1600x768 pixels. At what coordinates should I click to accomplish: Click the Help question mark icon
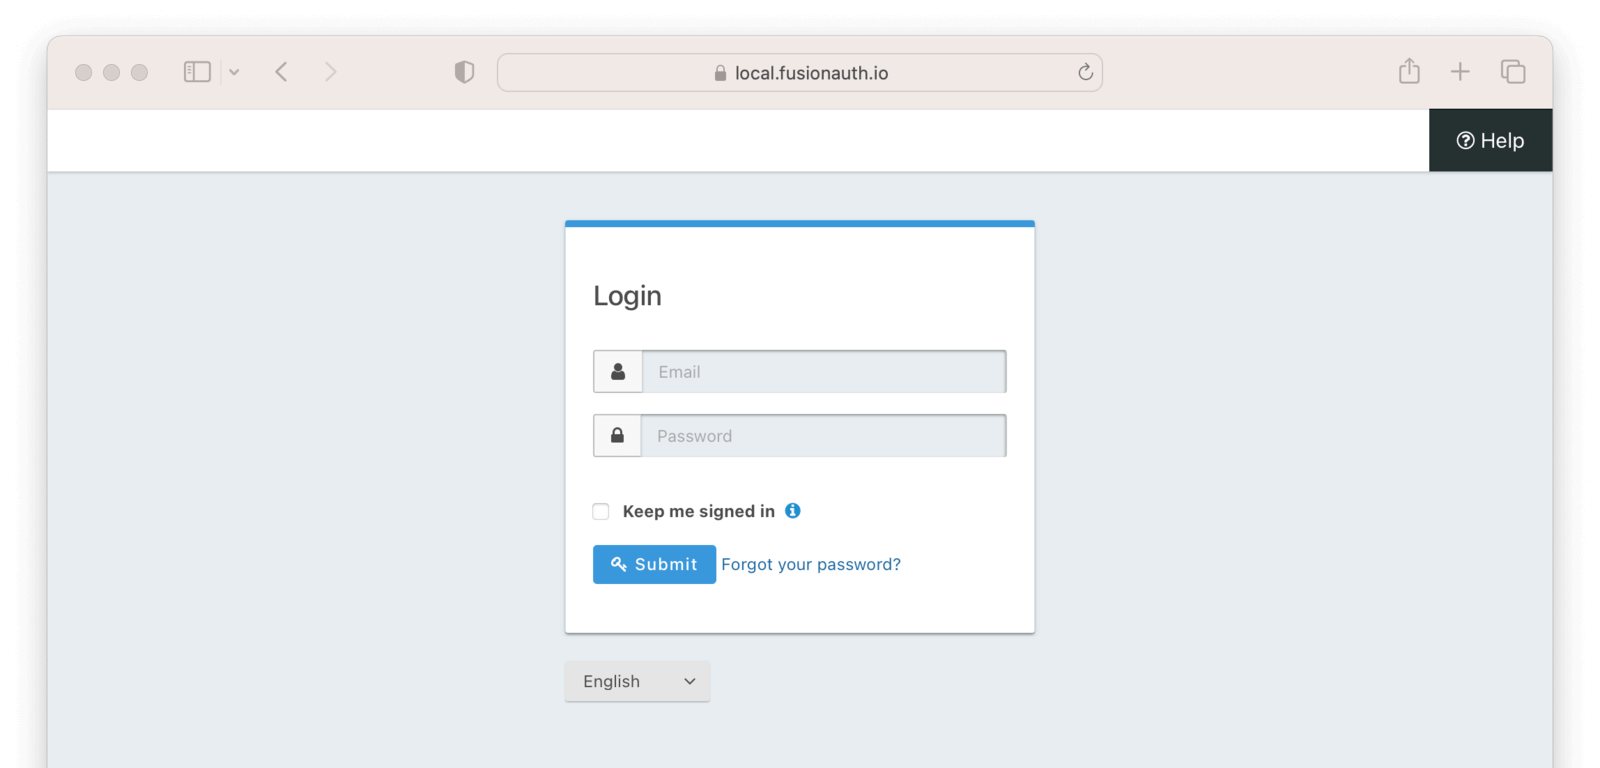tap(1466, 140)
